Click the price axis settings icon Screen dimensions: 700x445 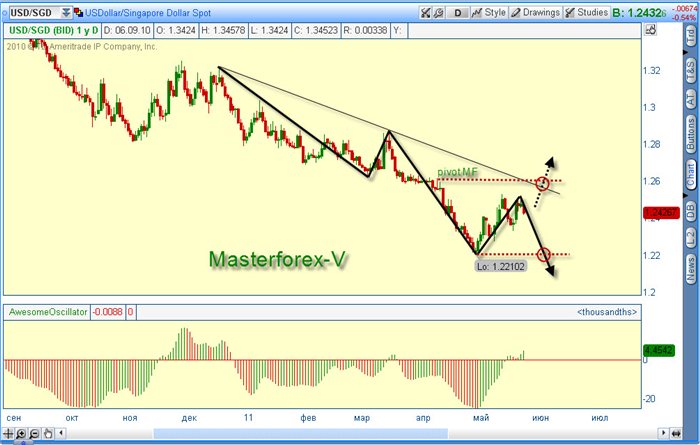click(651, 30)
